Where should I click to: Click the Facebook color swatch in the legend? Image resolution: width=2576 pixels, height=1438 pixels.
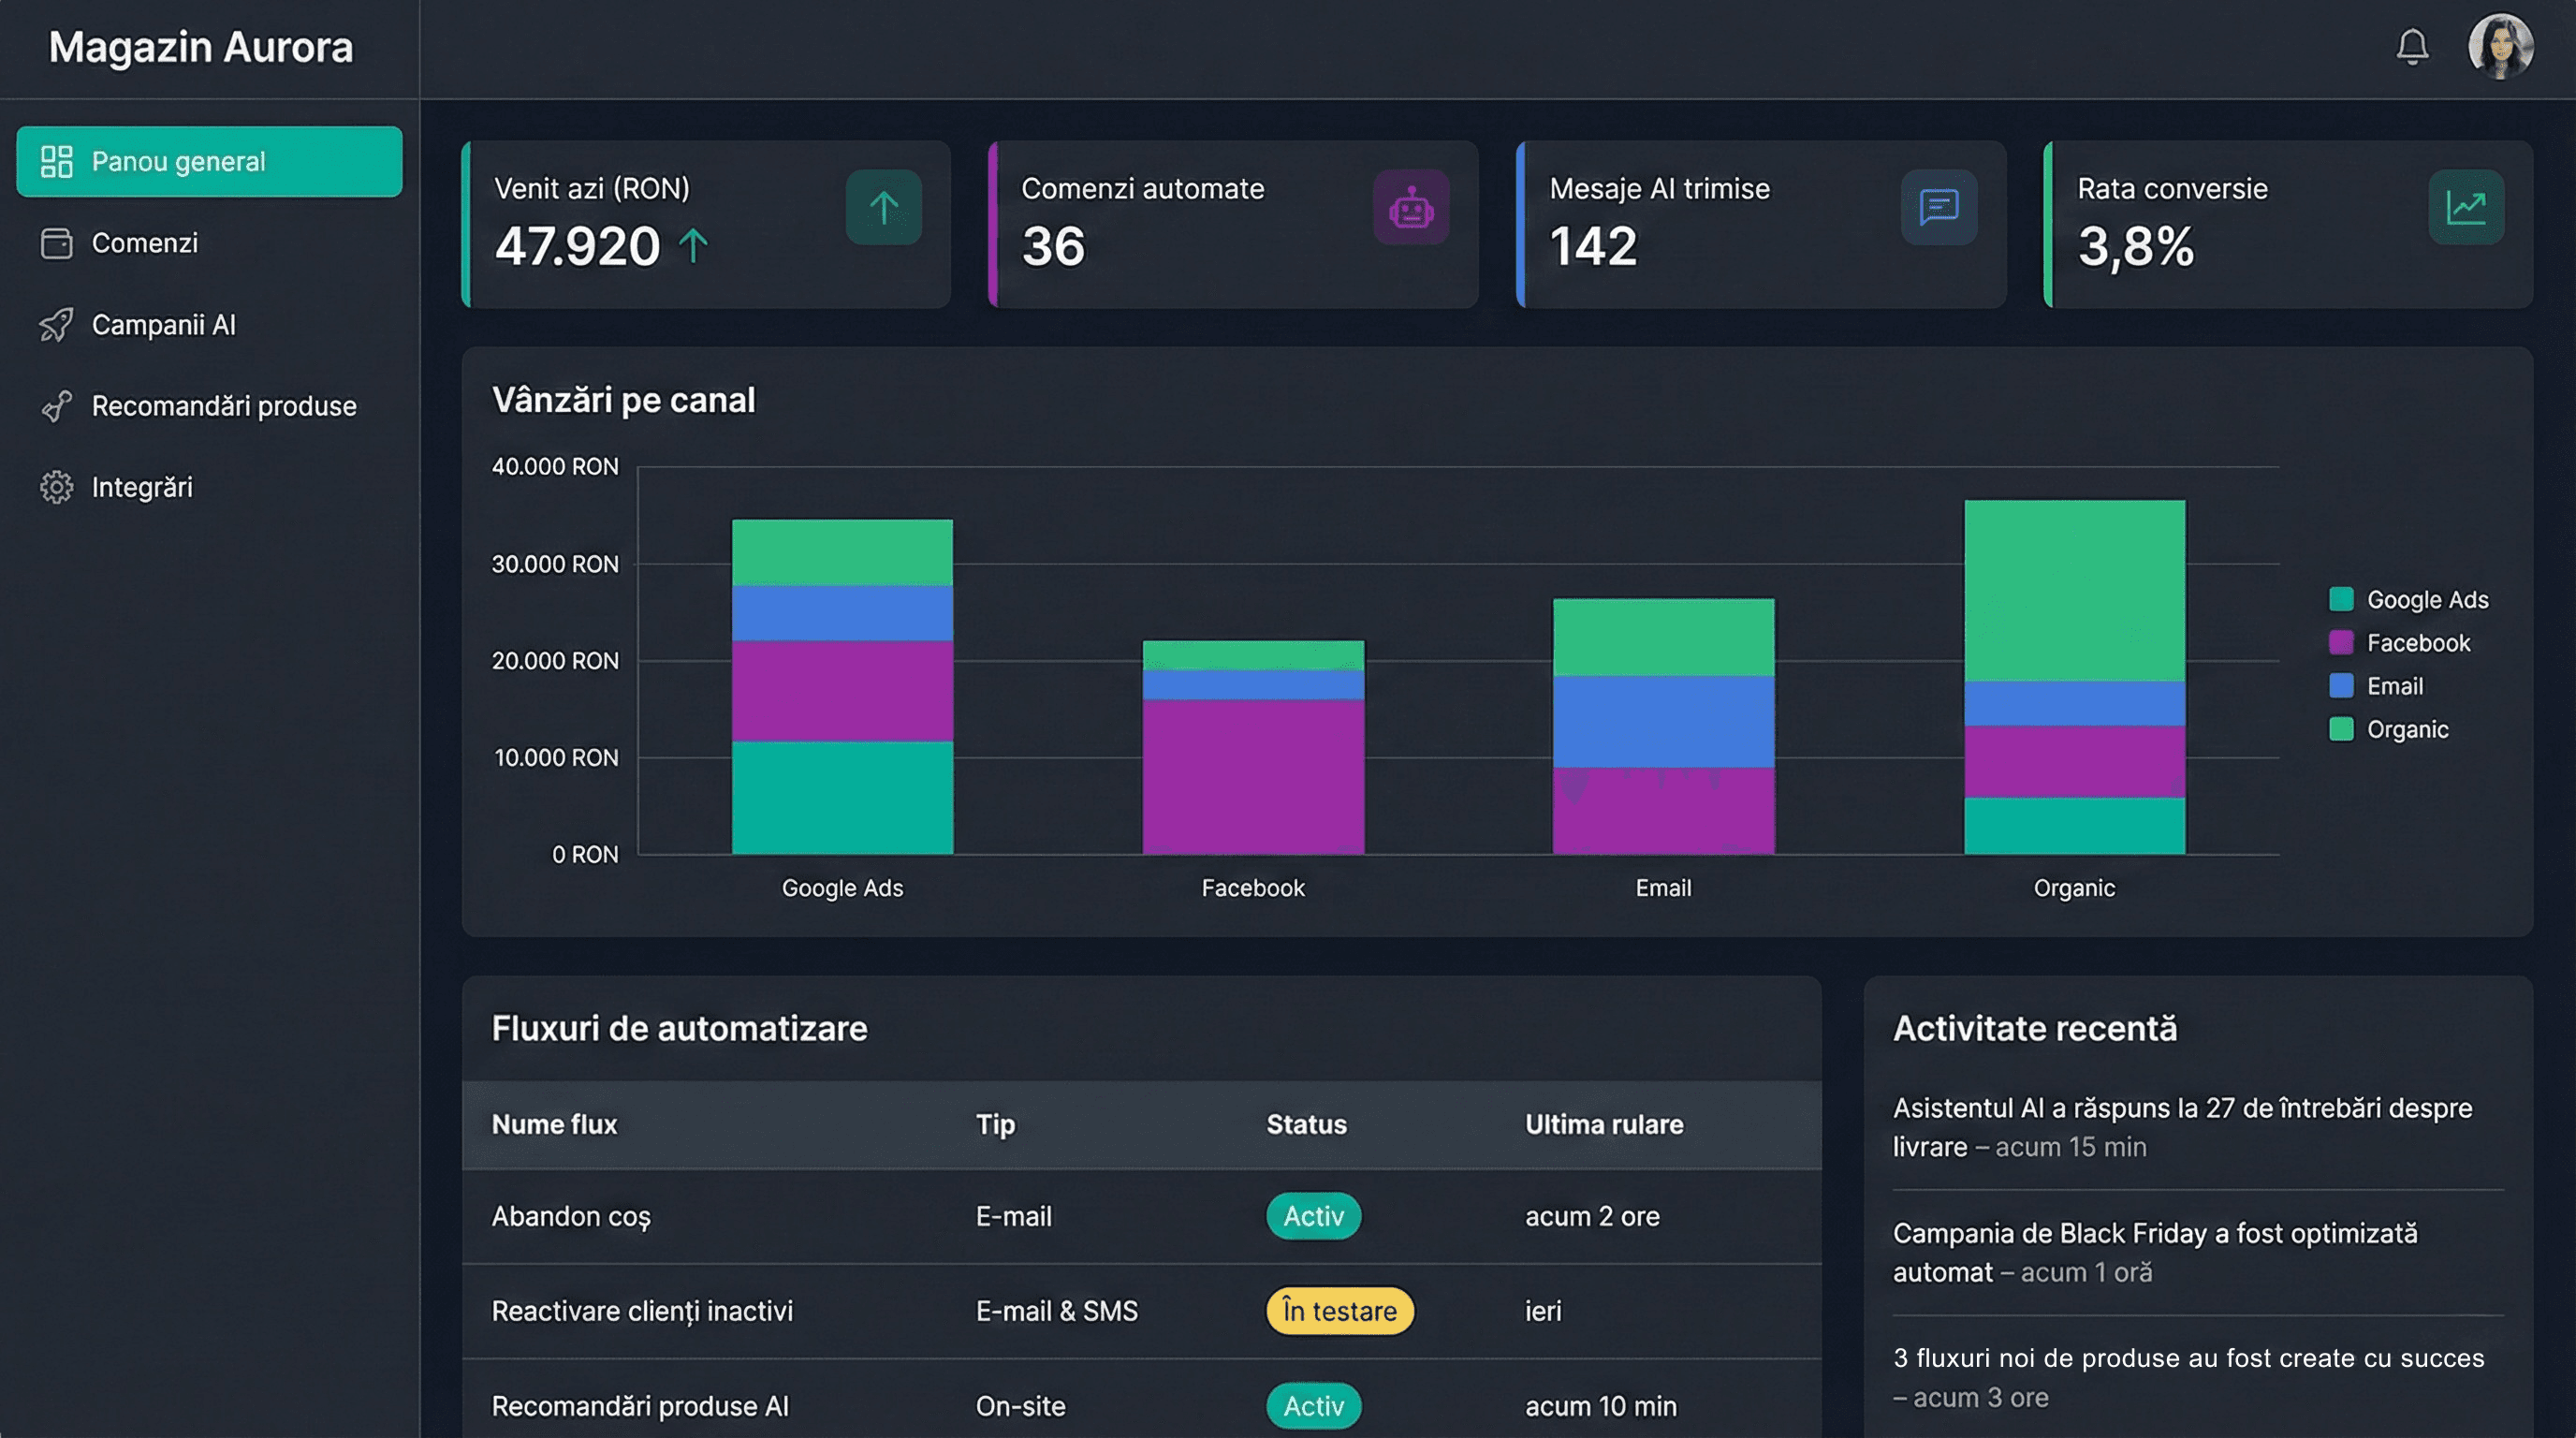click(2340, 643)
